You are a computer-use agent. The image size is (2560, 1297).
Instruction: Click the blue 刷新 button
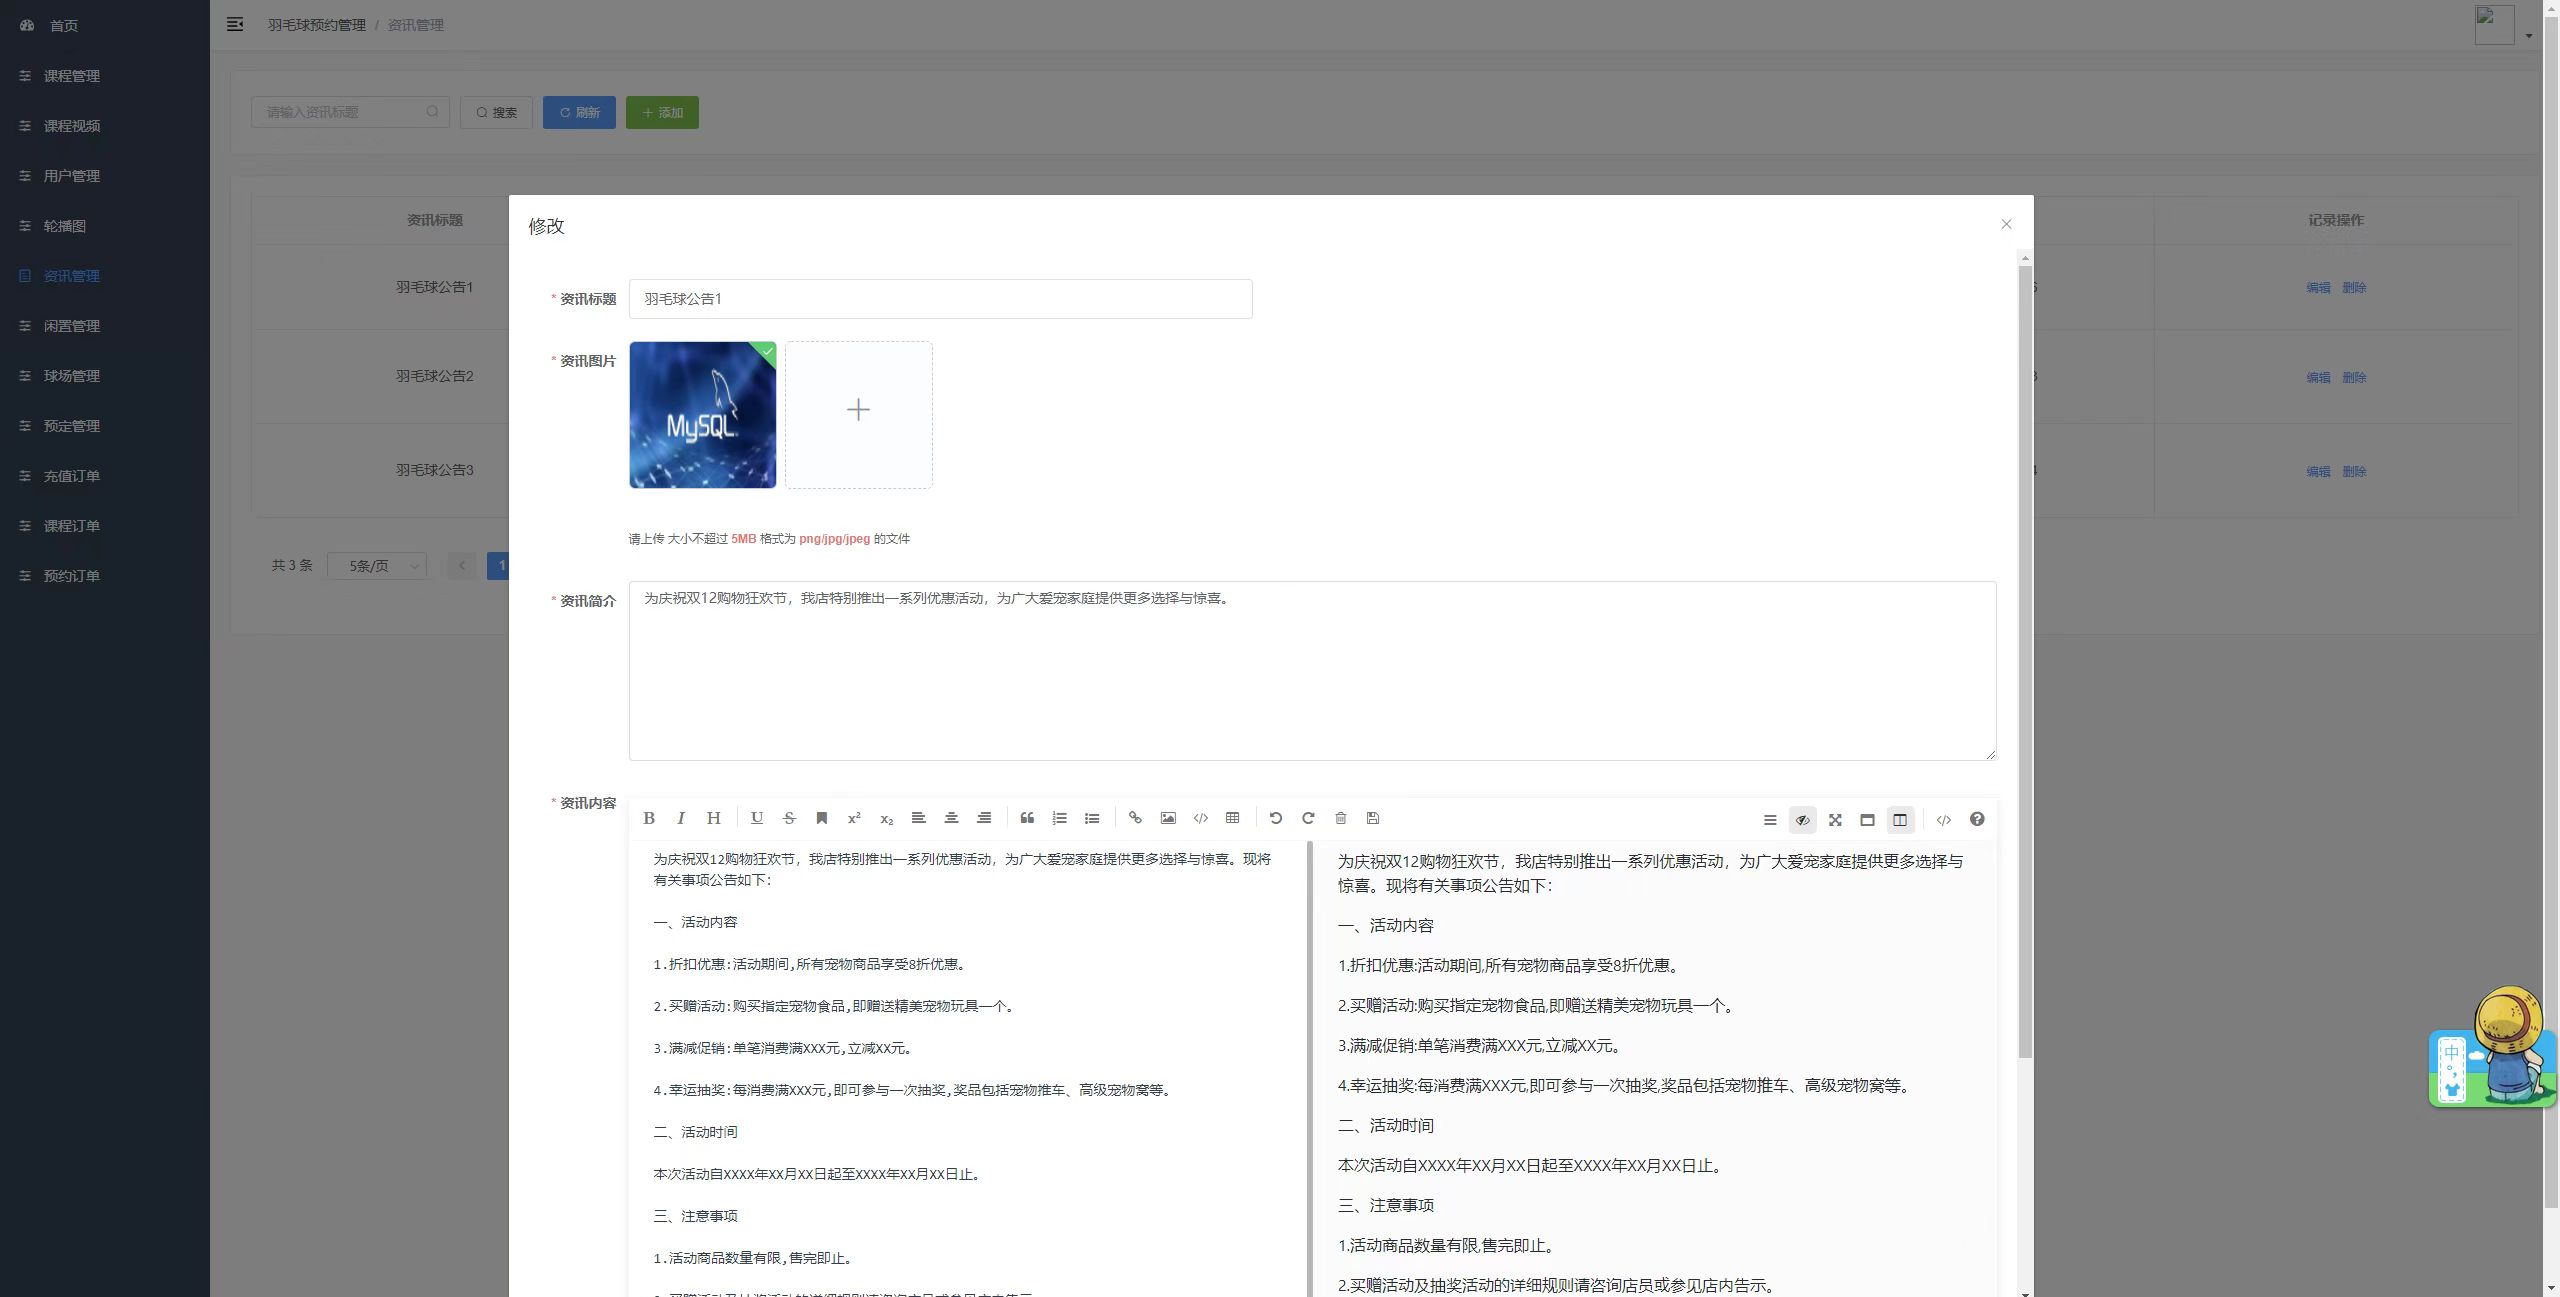coord(579,112)
